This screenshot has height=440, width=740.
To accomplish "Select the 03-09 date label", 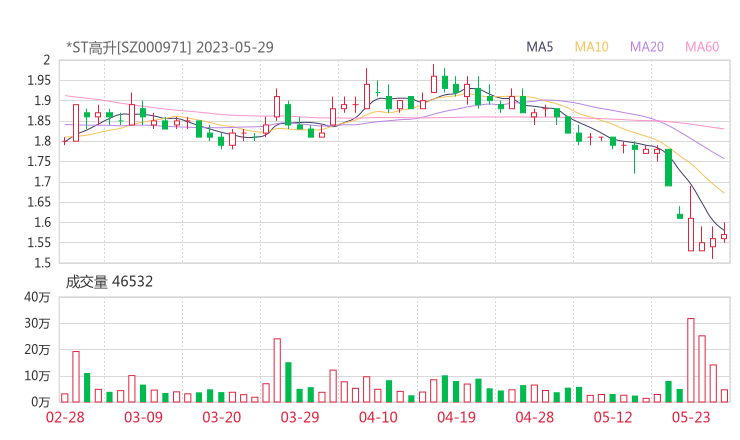I will click(142, 417).
